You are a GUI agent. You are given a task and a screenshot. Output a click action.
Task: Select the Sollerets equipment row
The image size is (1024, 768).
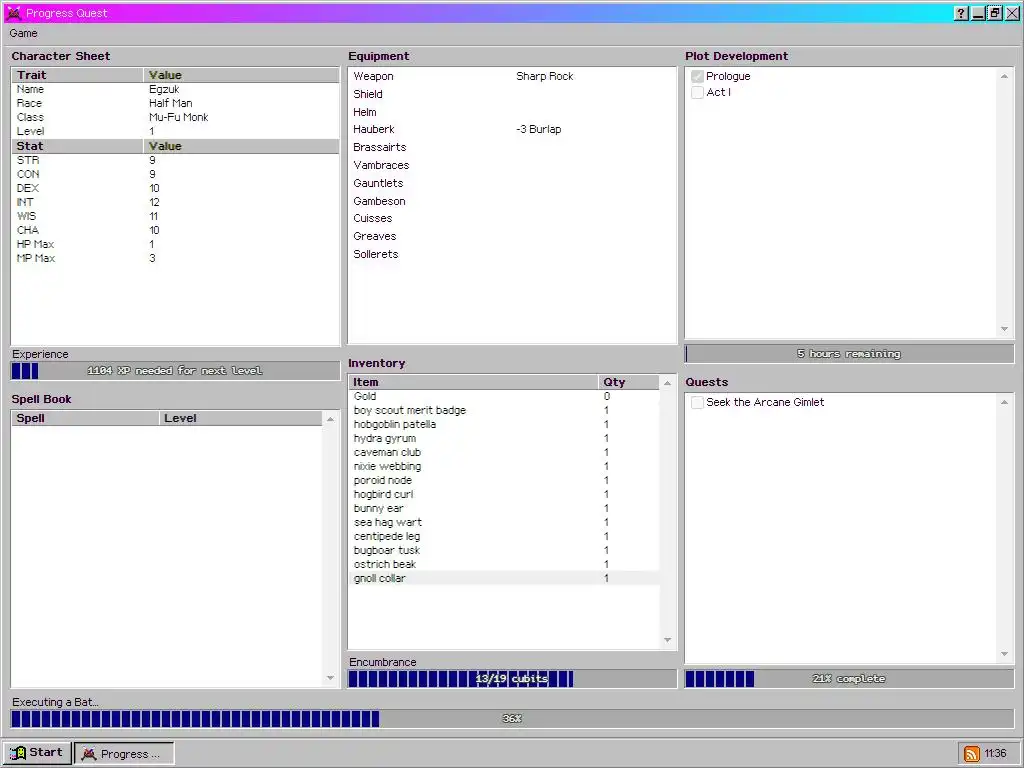pos(513,254)
